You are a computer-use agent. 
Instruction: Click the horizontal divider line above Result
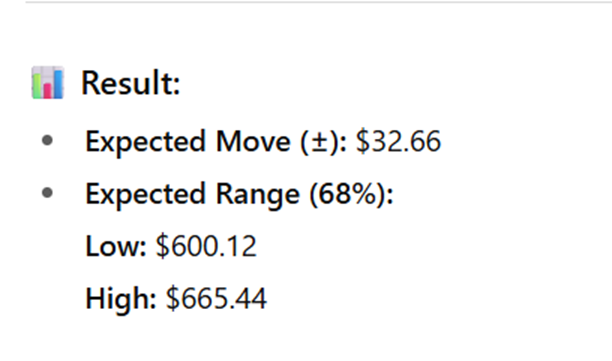pos(318,2)
